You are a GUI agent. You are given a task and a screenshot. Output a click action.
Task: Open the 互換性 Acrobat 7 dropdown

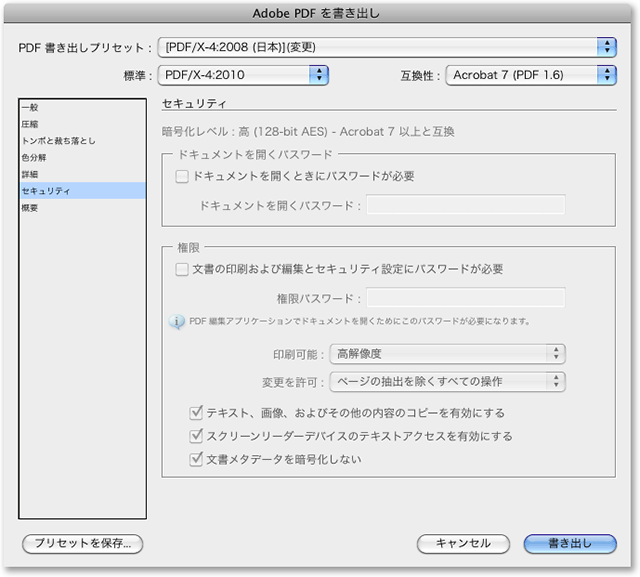coord(530,74)
